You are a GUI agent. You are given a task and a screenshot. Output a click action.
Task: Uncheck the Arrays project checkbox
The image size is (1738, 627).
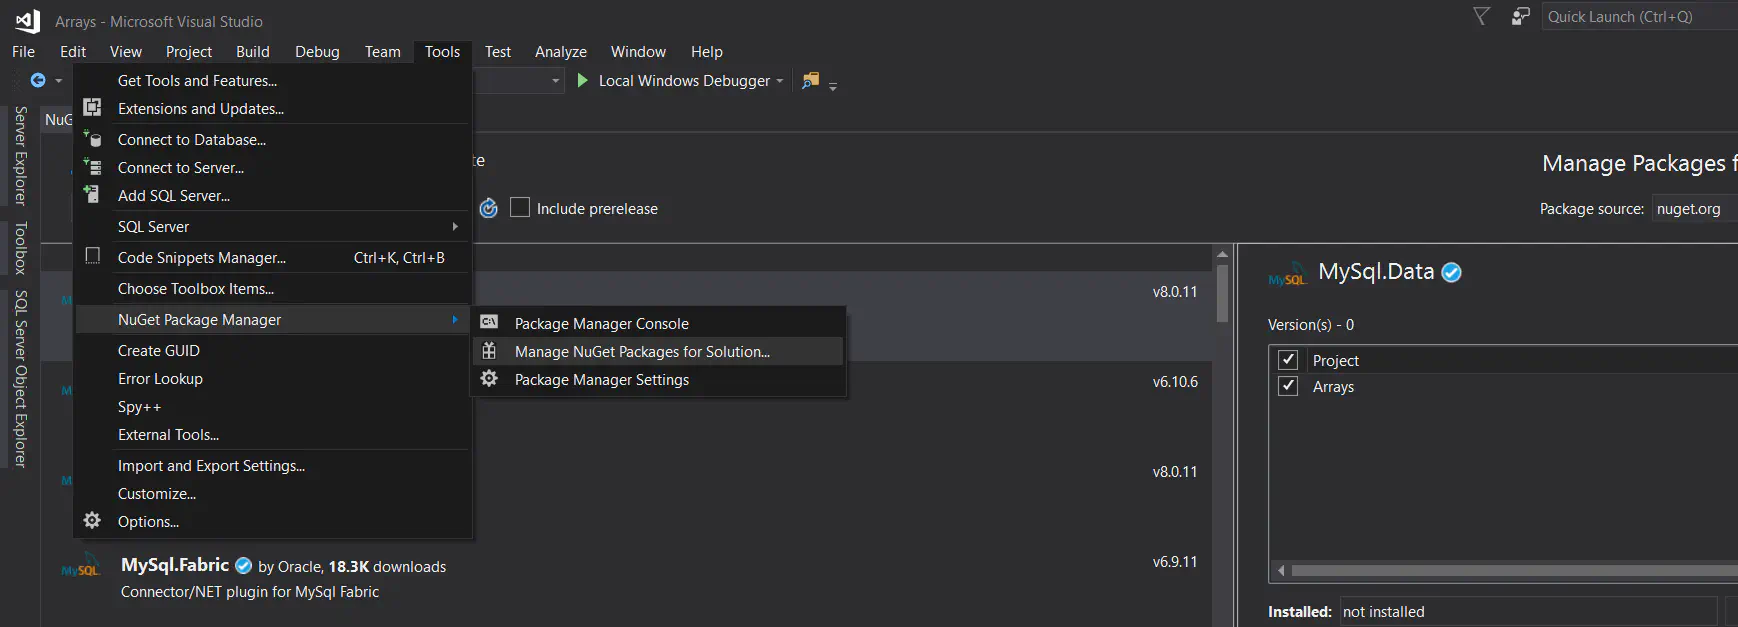coord(1288,386)
